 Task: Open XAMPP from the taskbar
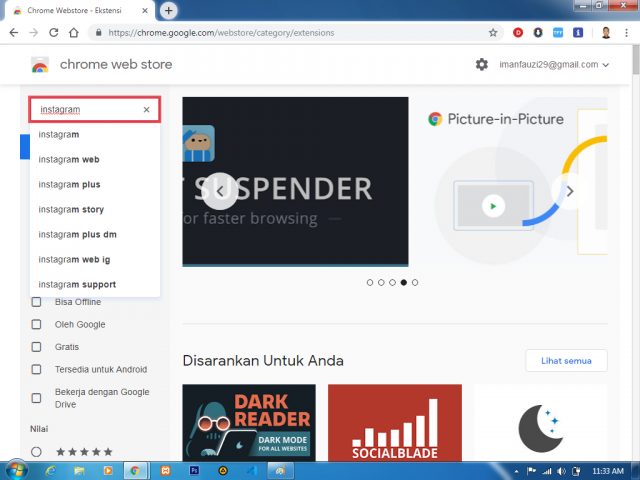(x=165, y=471)
